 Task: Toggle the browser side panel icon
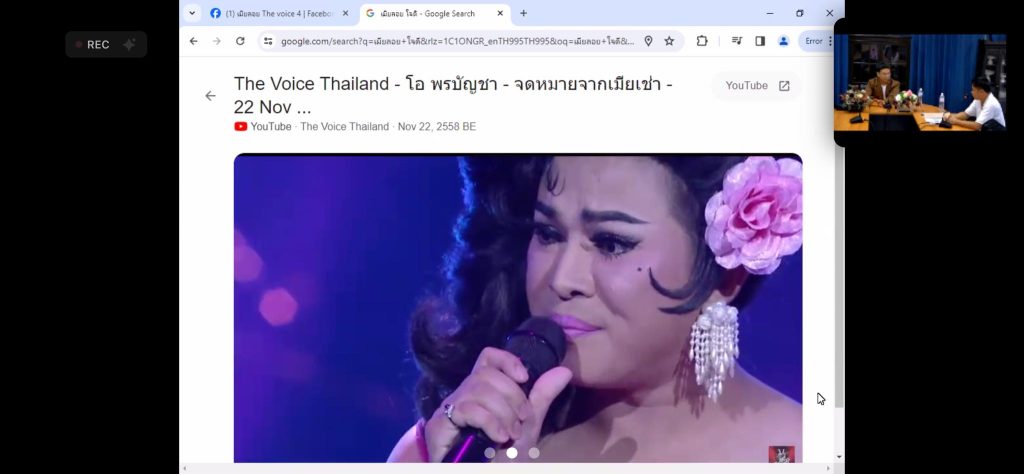click(760, 41)
